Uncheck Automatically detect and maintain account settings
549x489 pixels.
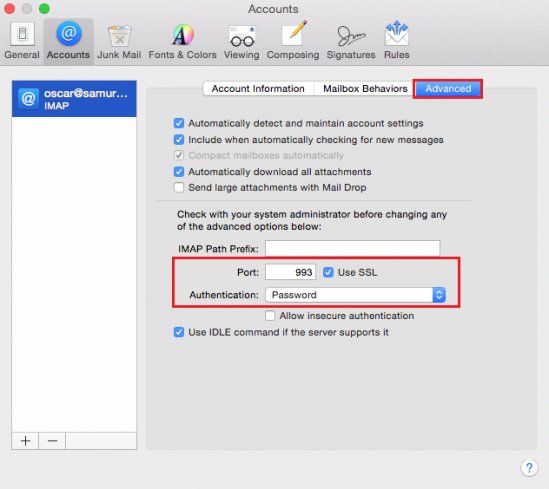pos(179,123)
